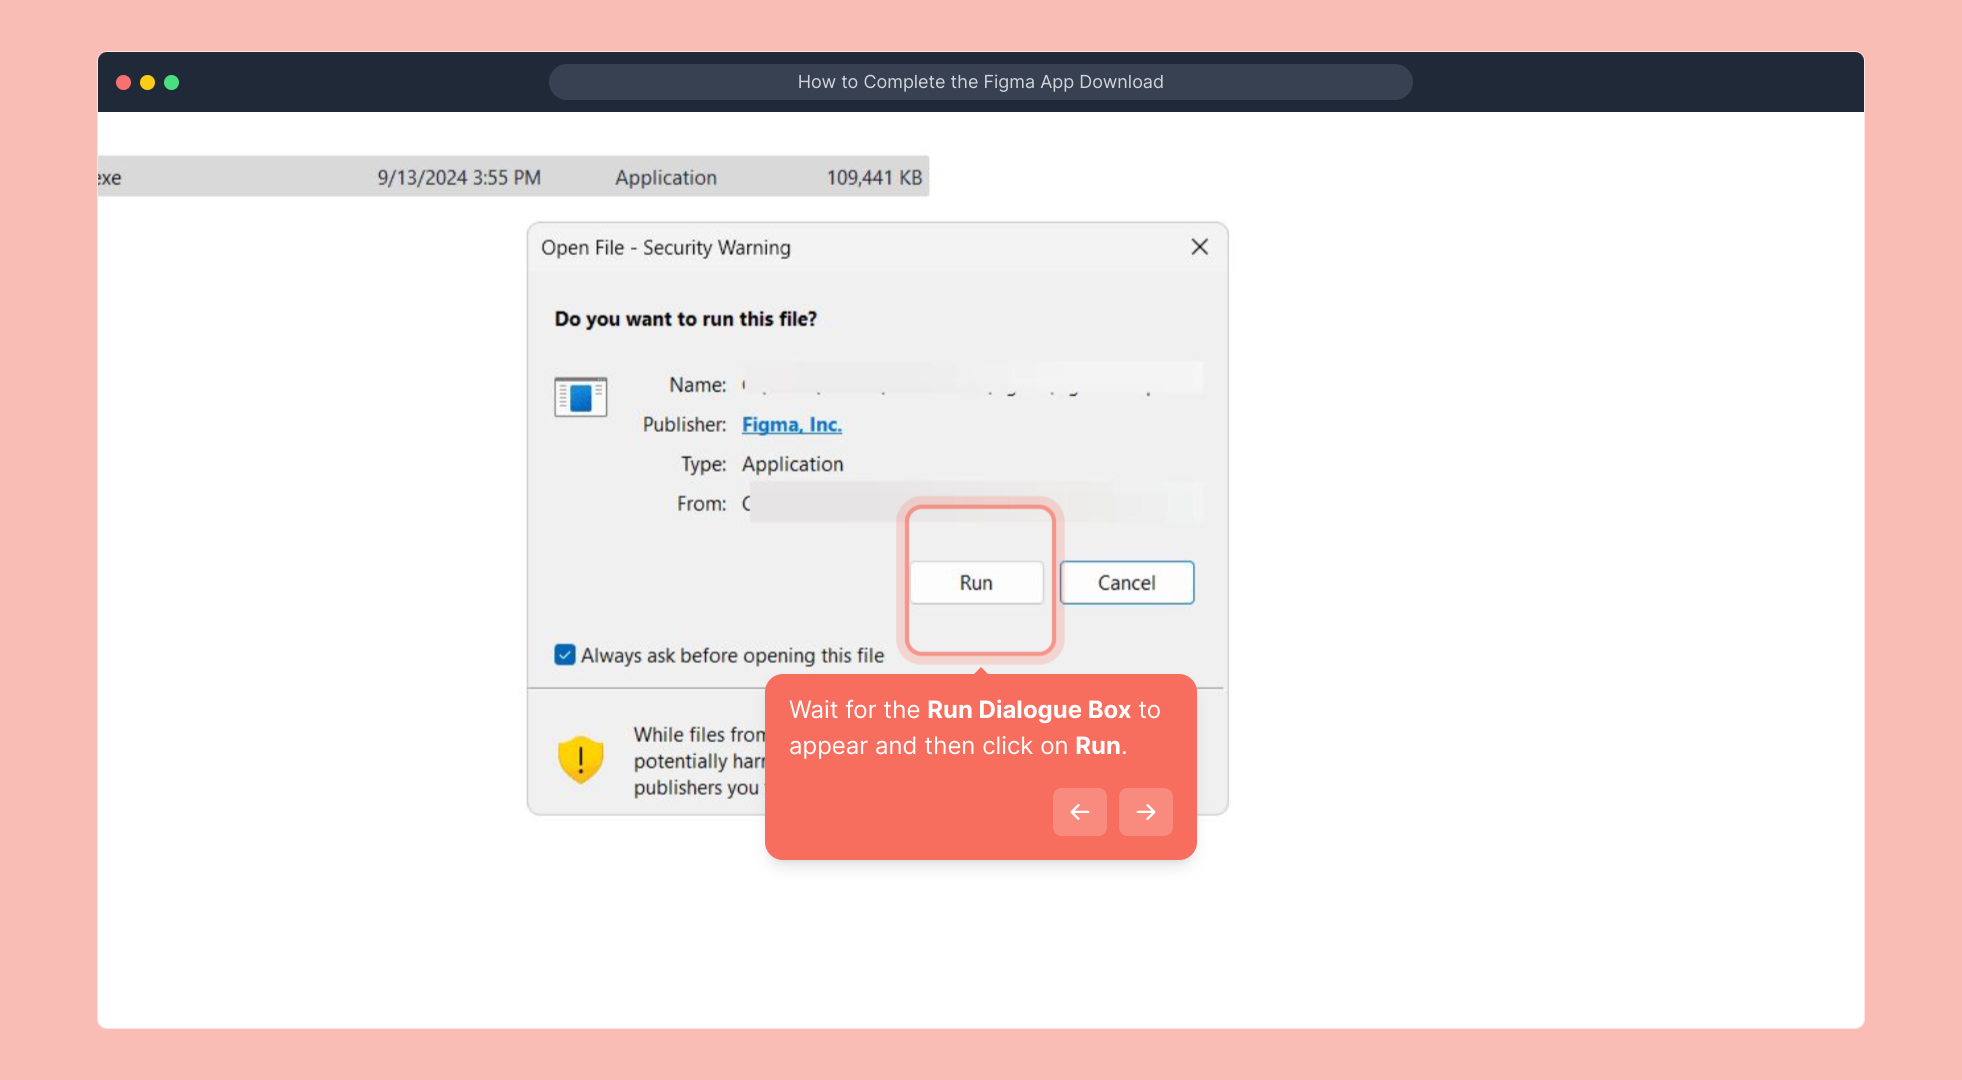
Task: Open the Figma, Inc. publisher link
Action: (791, 425)
